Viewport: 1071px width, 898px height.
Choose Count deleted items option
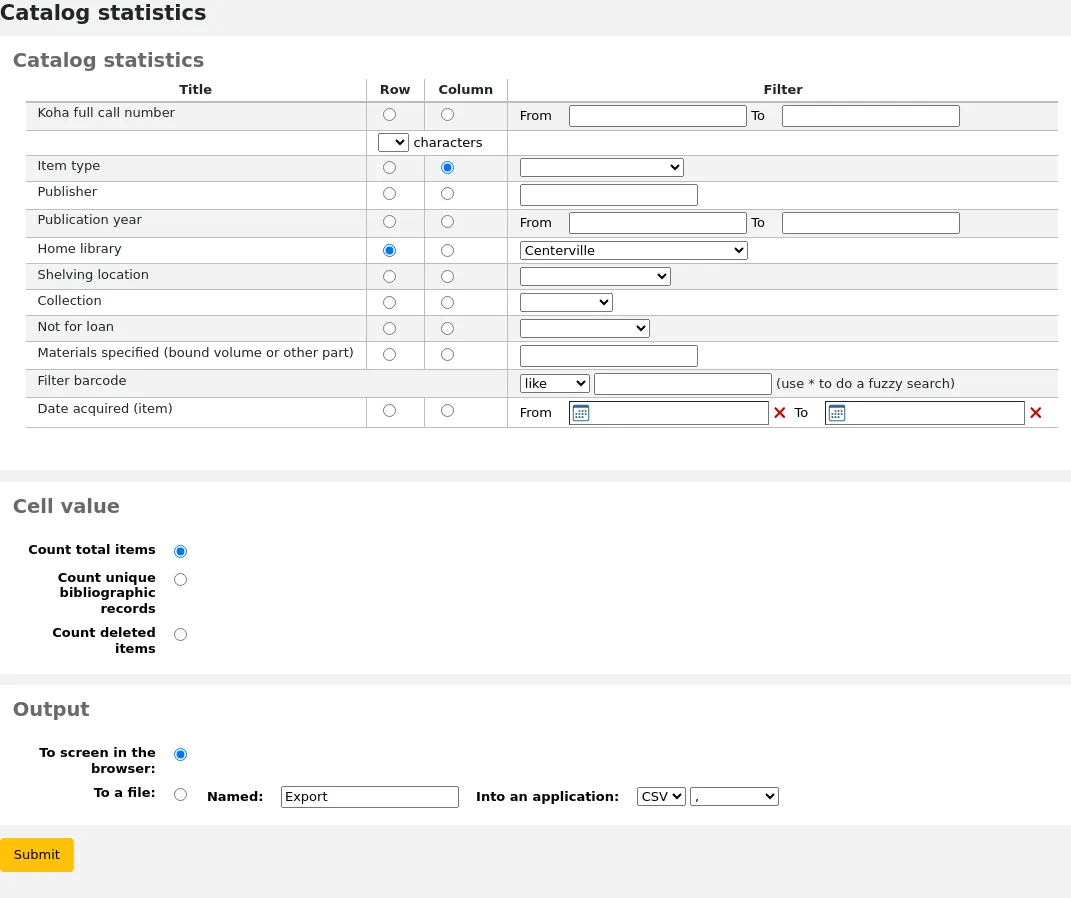(180, 634)
